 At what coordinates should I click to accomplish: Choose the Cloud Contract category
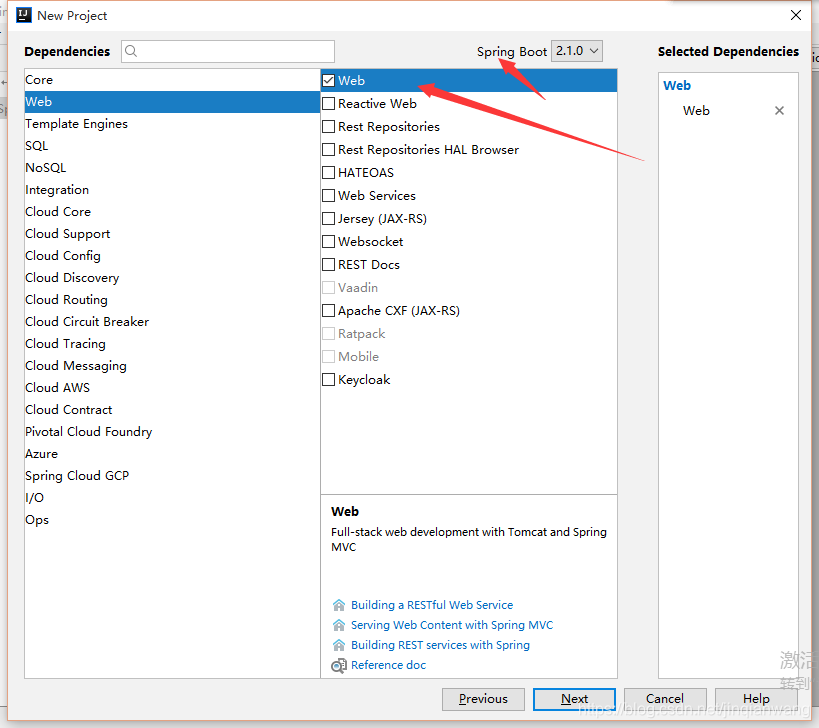[172, 409]
